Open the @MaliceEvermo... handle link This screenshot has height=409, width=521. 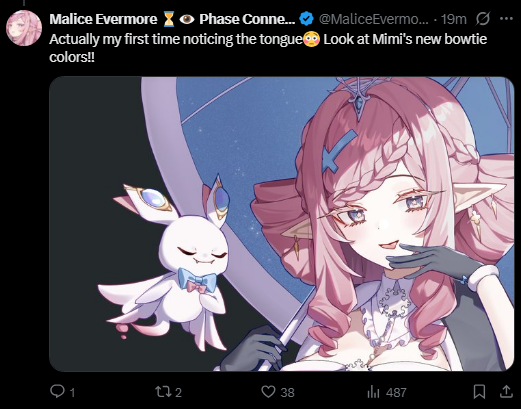[x=374, y=19]
